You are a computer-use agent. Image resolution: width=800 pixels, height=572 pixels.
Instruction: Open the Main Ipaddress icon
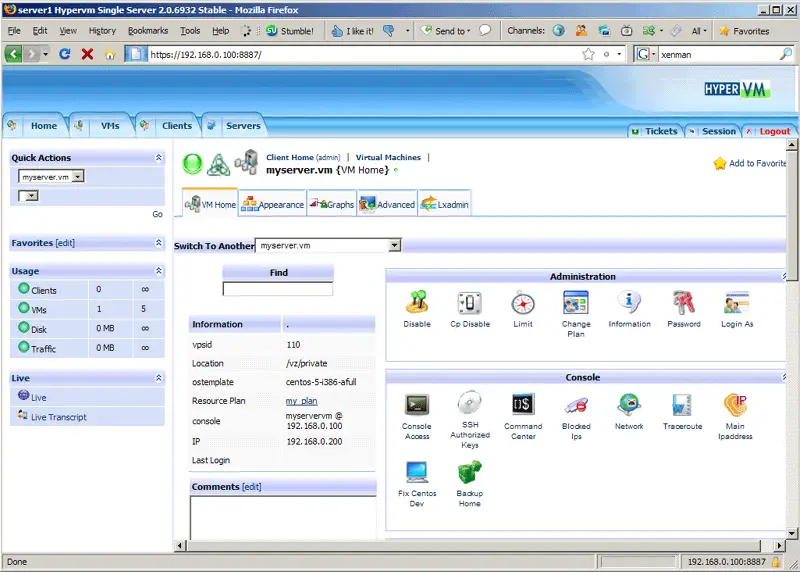coord(735,405)
